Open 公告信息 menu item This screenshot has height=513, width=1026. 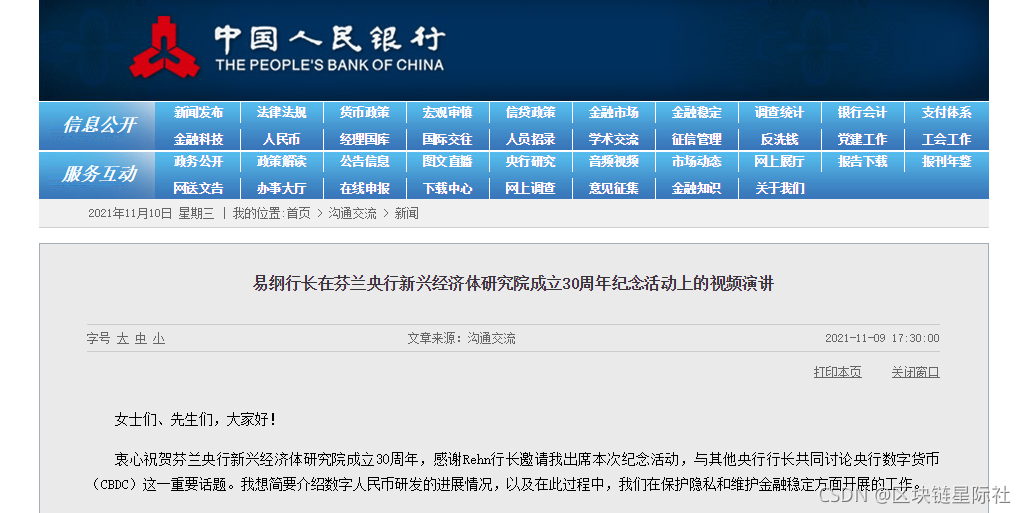pos(364,162)
